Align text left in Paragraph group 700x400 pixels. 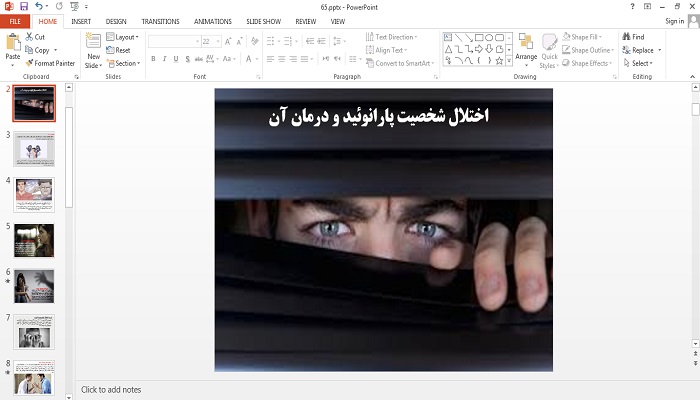[x=271, y=59]
